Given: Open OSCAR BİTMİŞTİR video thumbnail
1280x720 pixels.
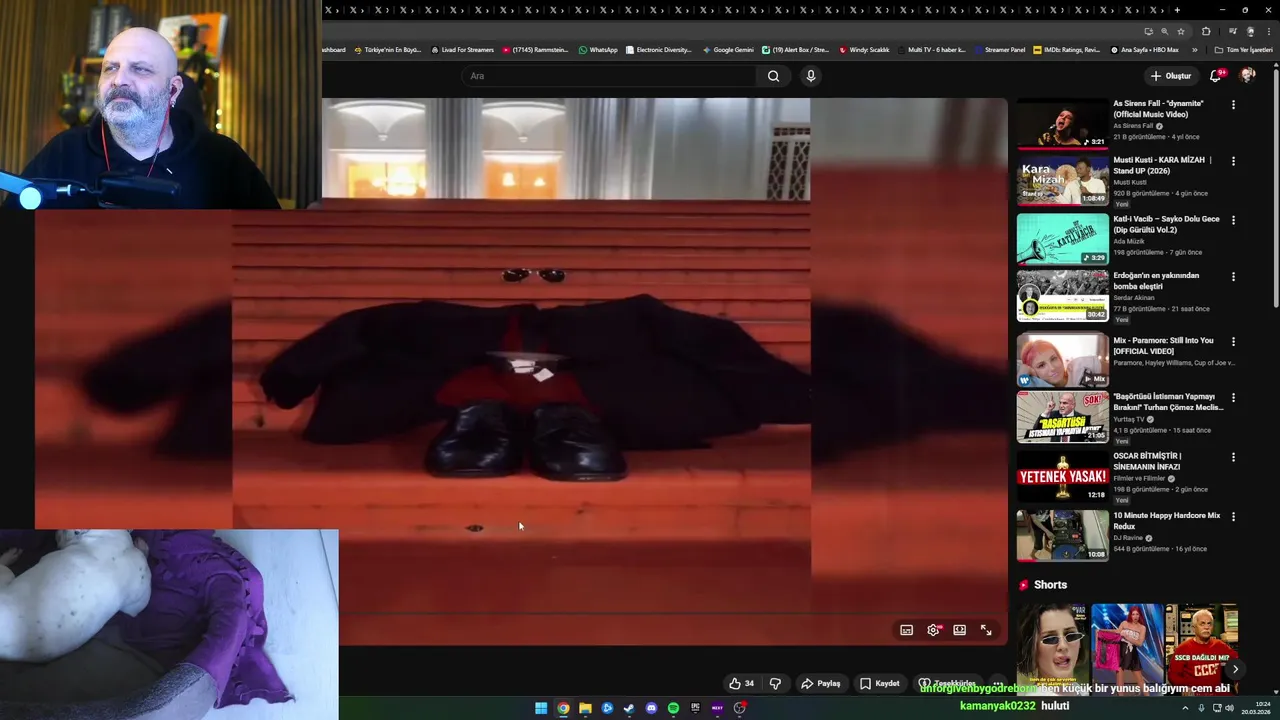Looking at the screenshot, I should [x=1062, y=477].
